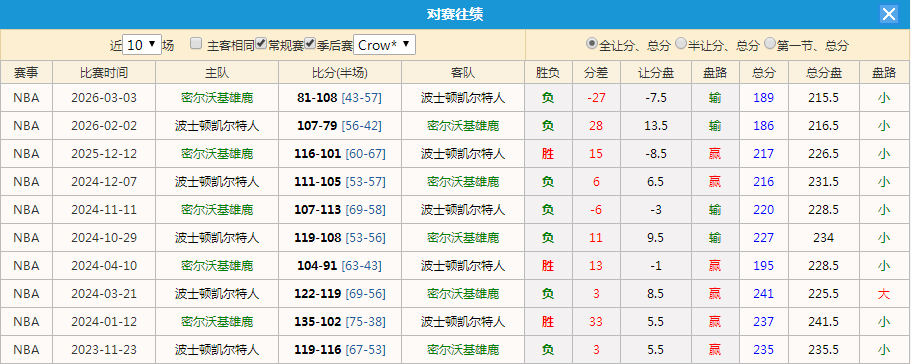This screenshot has height=364, width=911.
Task: Open the 107-79 score of 2026-02-02
Action: tap(317, 125)
